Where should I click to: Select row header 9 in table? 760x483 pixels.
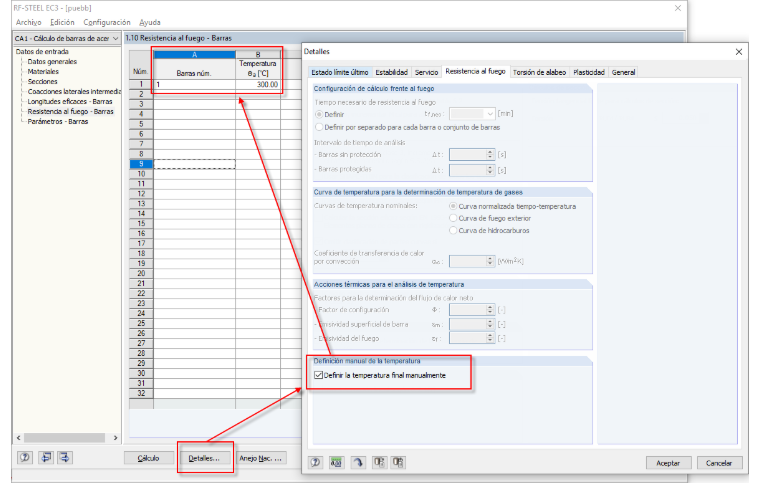click(x=141, y=164)
